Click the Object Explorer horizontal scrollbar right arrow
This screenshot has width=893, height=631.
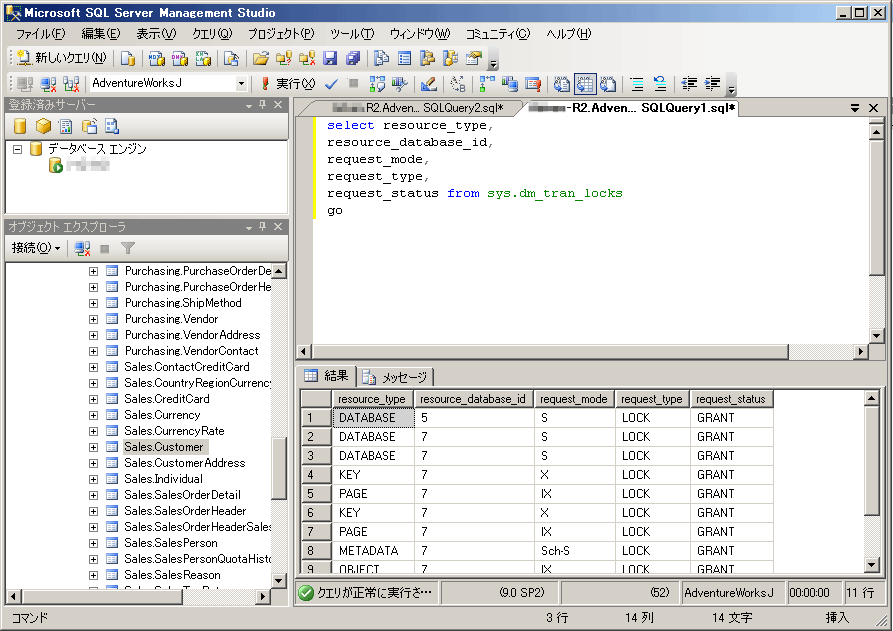[x=263, y=596]
